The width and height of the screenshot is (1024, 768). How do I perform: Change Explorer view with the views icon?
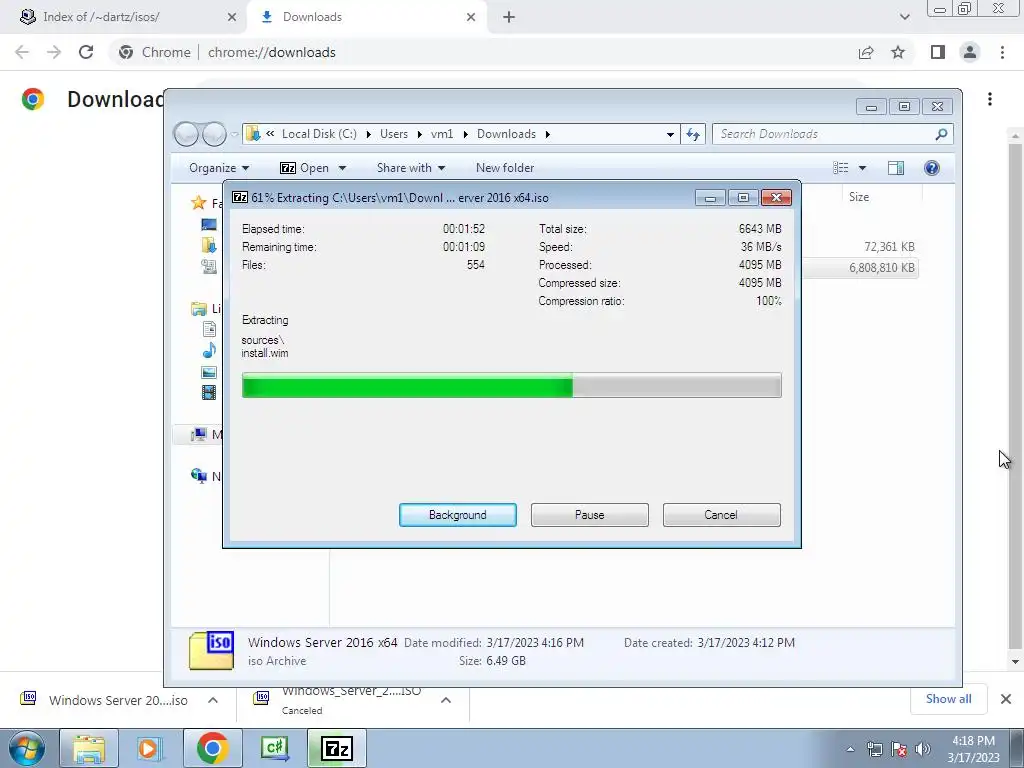(x=840, y=168)
